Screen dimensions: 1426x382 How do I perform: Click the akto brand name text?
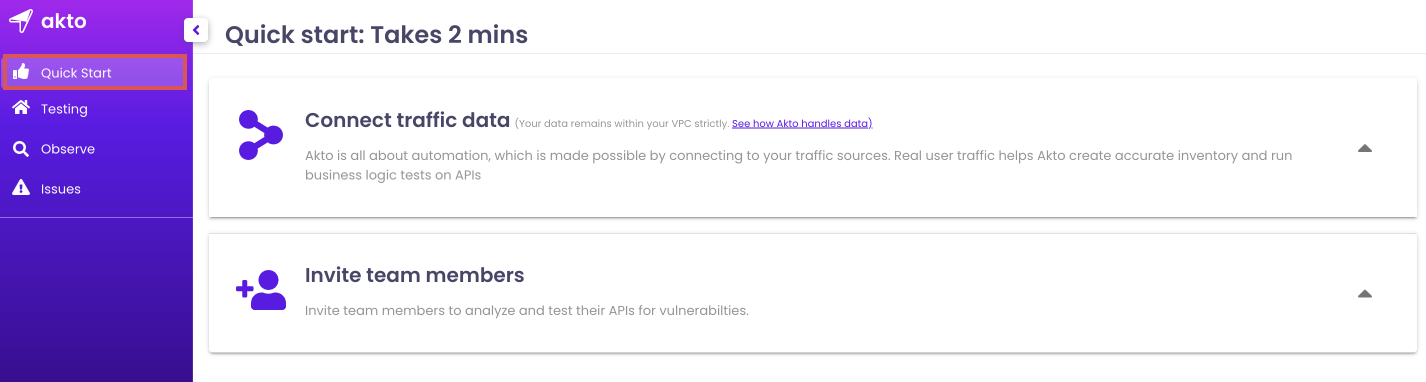(x=65, y=20)
